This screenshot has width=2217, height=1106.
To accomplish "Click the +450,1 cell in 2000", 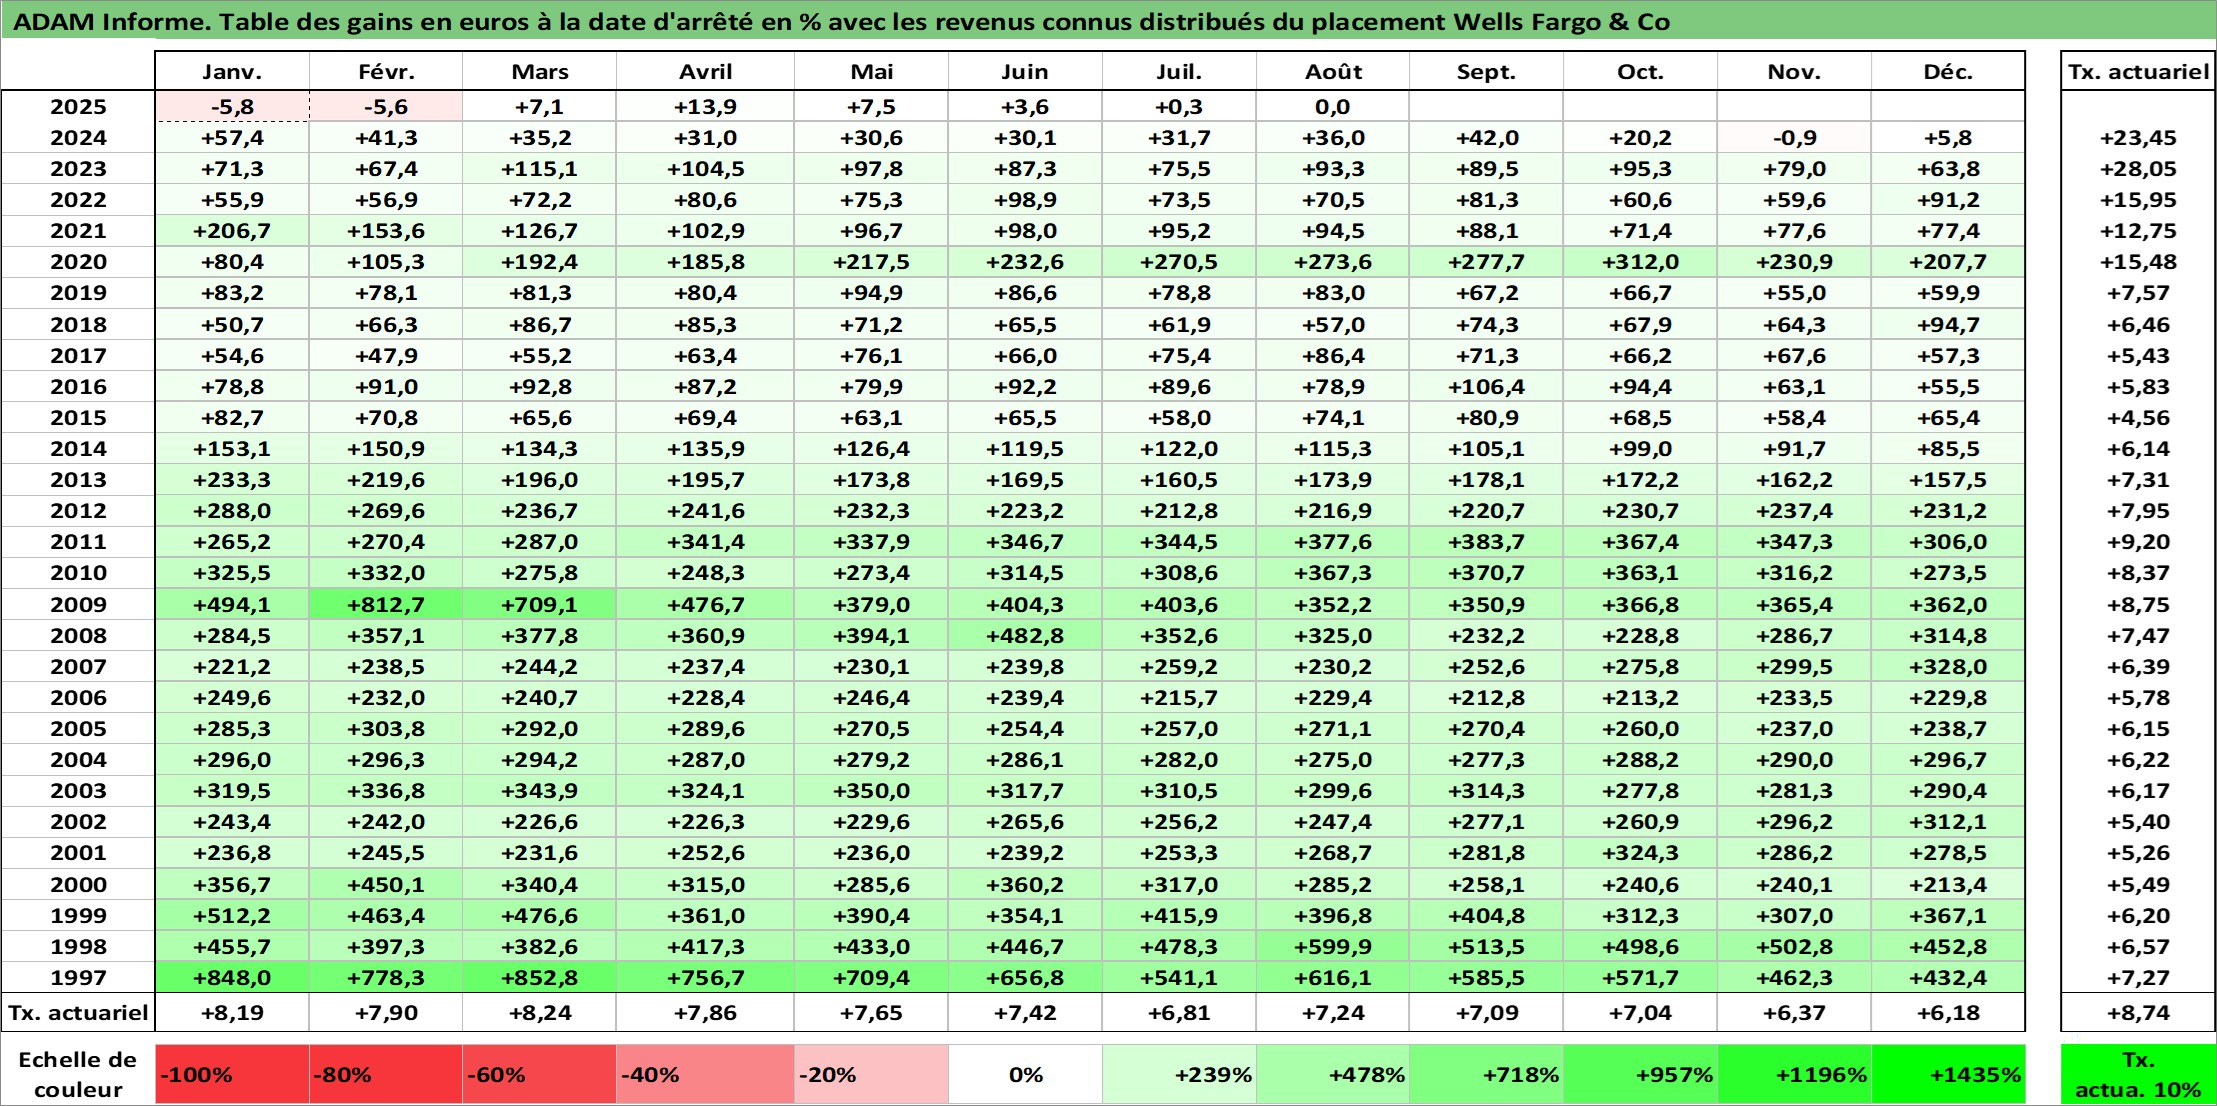I will 386,884.
